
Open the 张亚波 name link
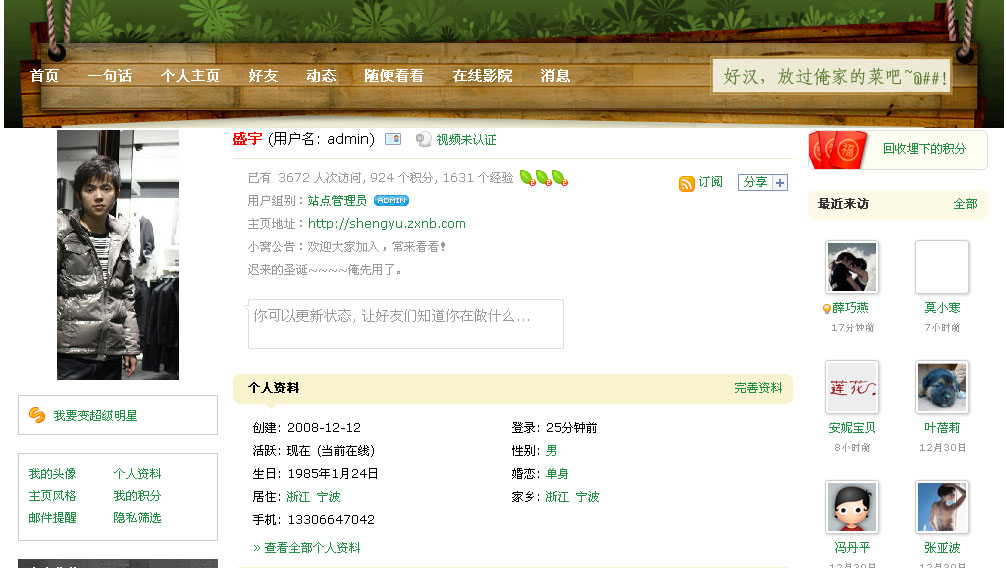click(942, 547)
